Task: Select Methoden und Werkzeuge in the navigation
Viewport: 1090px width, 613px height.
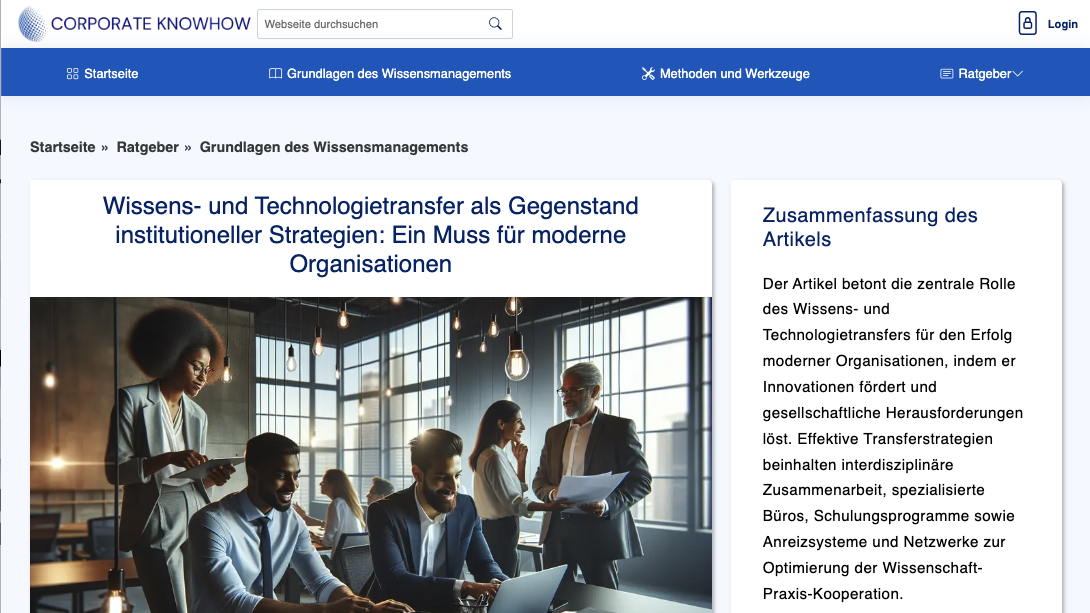Action: (x=735, y=73)
